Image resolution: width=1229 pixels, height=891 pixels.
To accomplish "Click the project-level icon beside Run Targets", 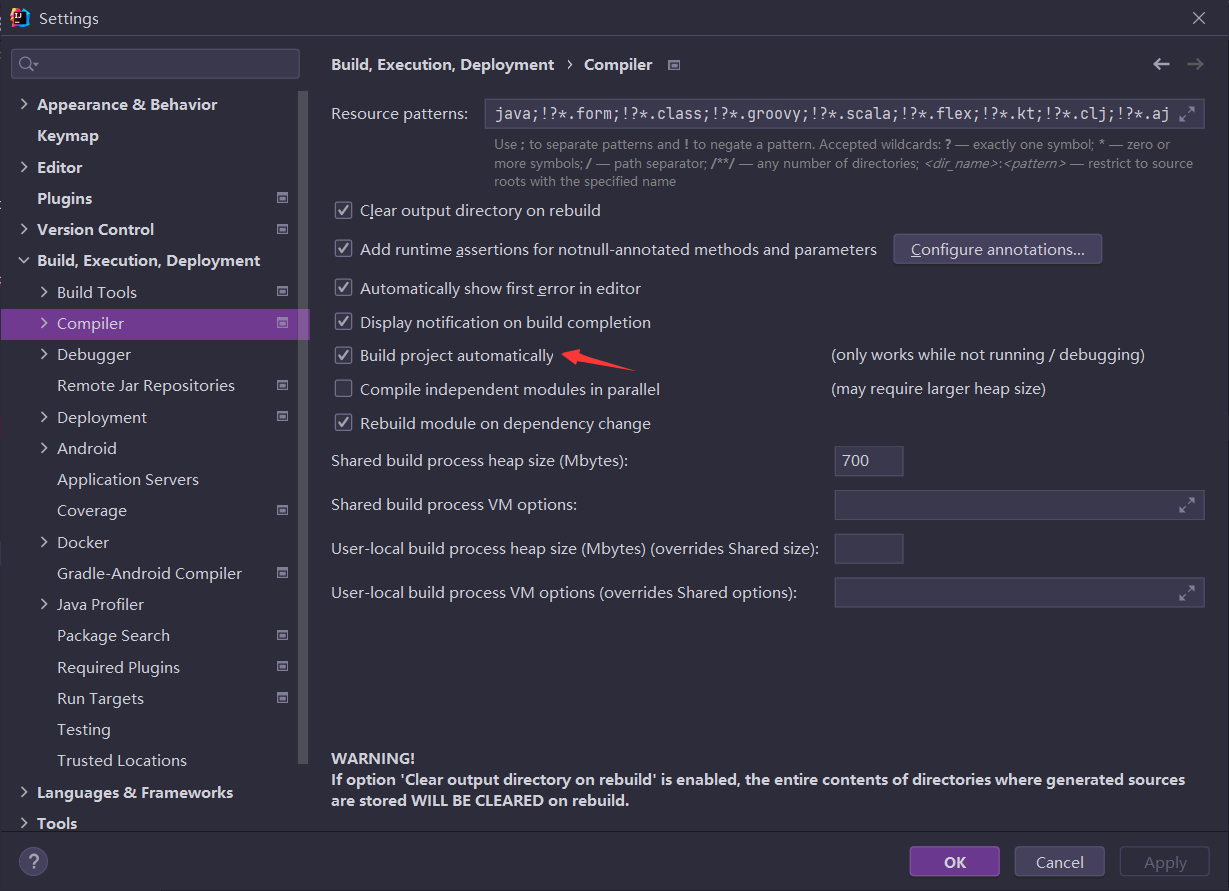I will [x=283, y=698].
